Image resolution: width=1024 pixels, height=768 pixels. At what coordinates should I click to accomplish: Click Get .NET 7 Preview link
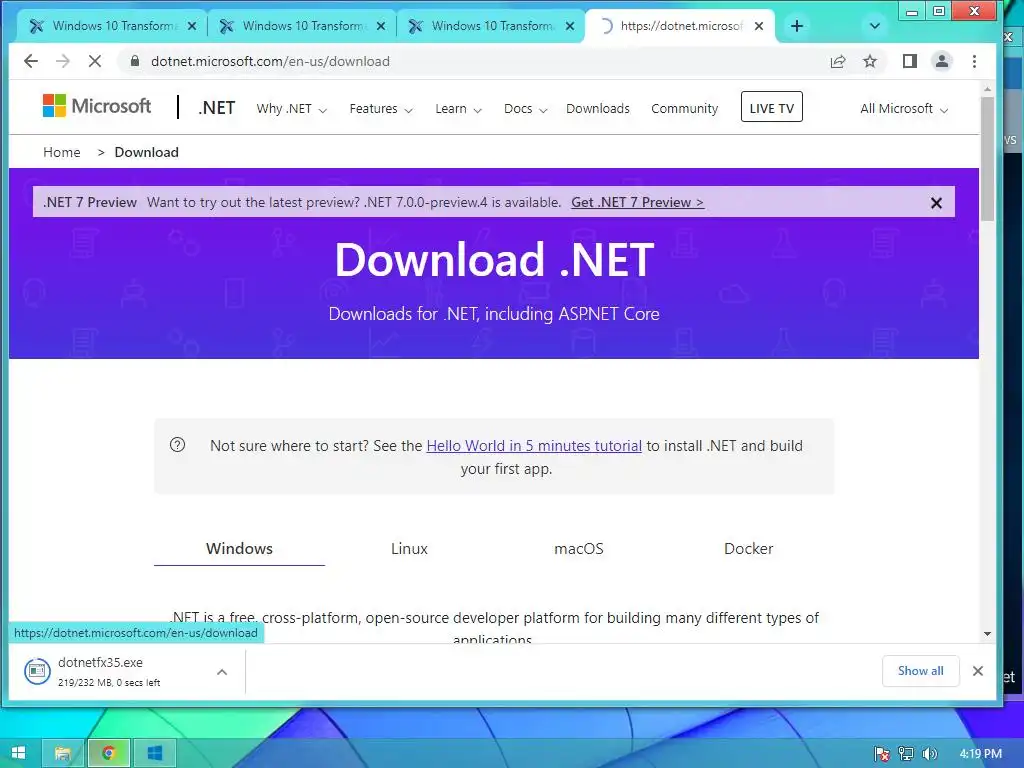coord(637,202)
